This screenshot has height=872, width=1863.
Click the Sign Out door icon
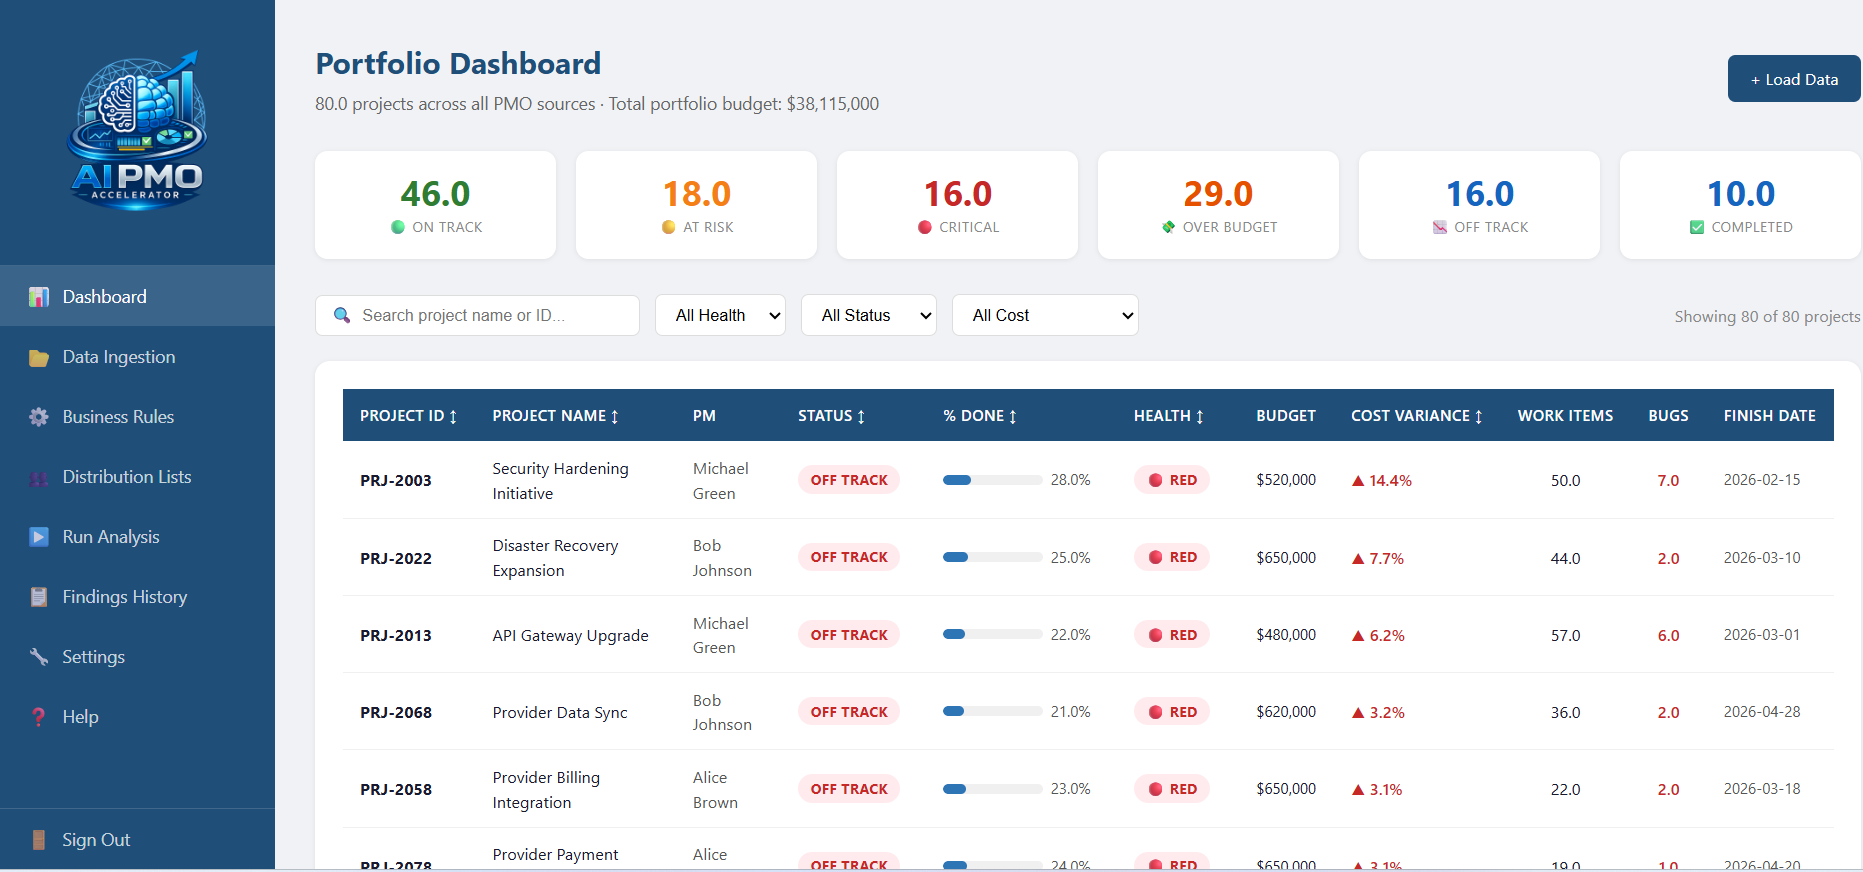[x=39, y=840]
